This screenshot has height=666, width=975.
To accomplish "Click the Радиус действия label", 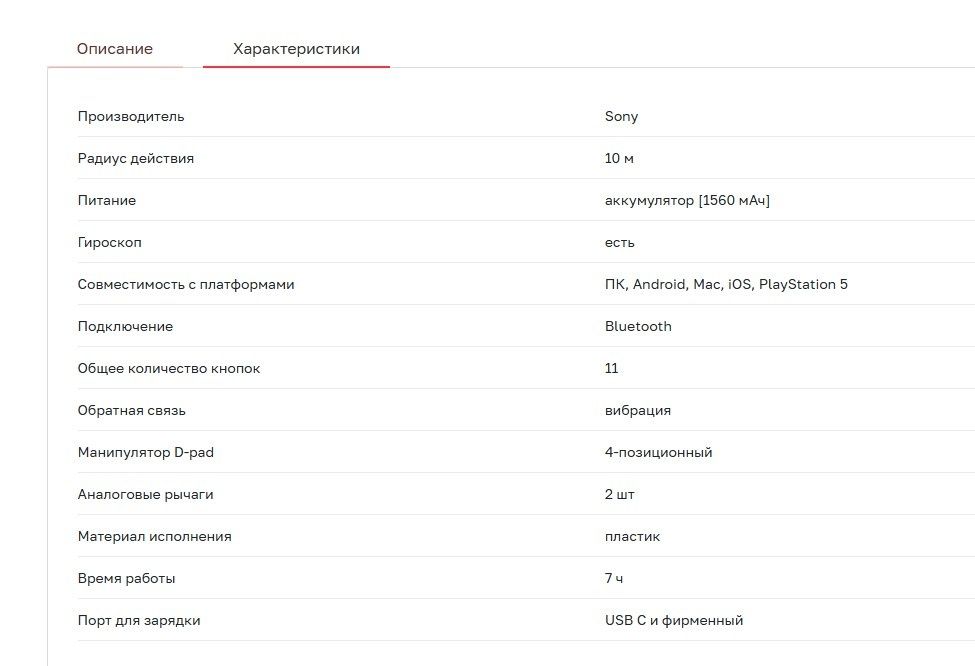I will click(136, 158).
